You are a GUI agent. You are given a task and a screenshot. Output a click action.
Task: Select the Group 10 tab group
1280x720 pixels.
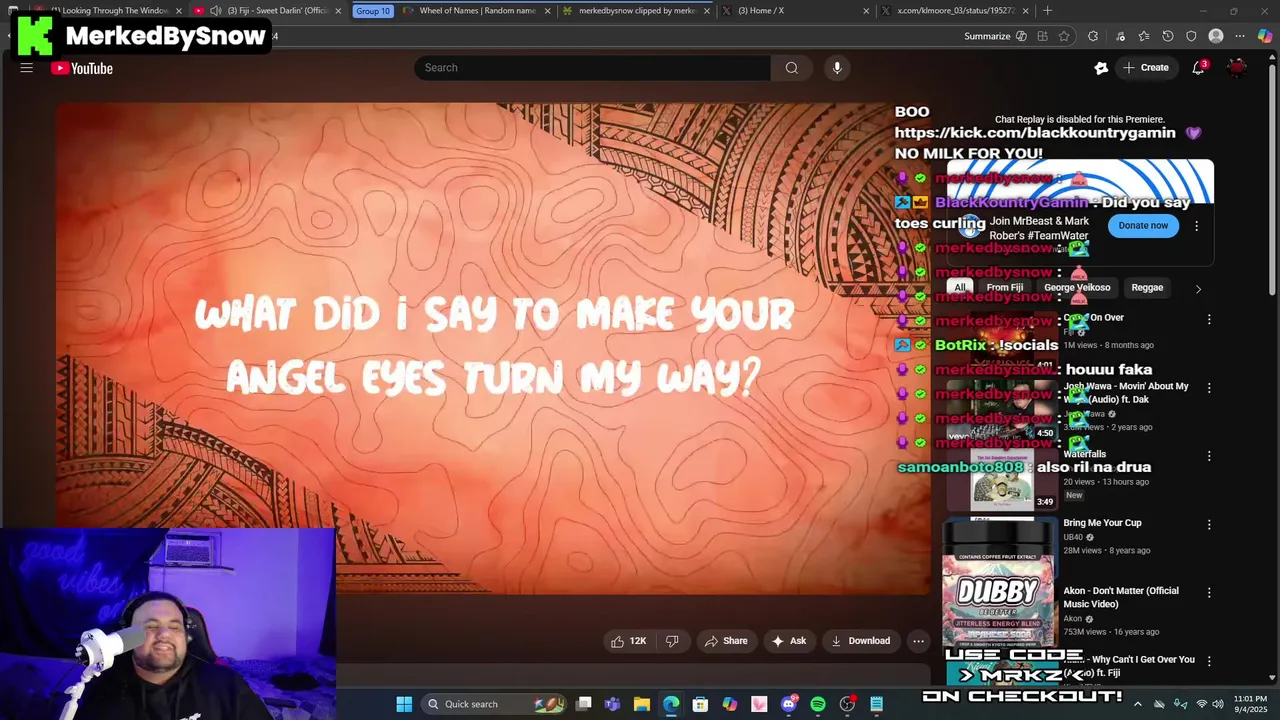pos(372,11)
